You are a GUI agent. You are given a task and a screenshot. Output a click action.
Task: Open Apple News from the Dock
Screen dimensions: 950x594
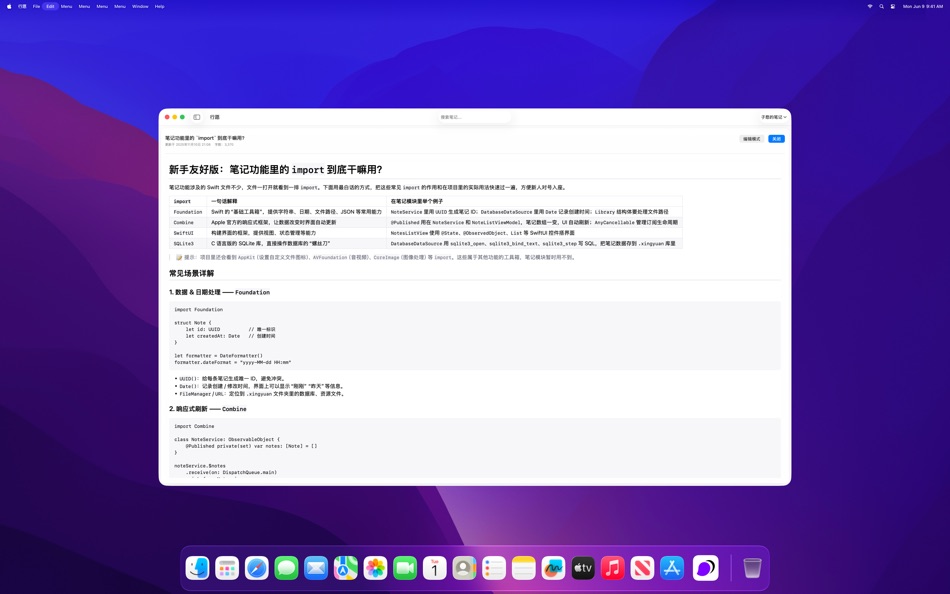(x=641, y=568)
